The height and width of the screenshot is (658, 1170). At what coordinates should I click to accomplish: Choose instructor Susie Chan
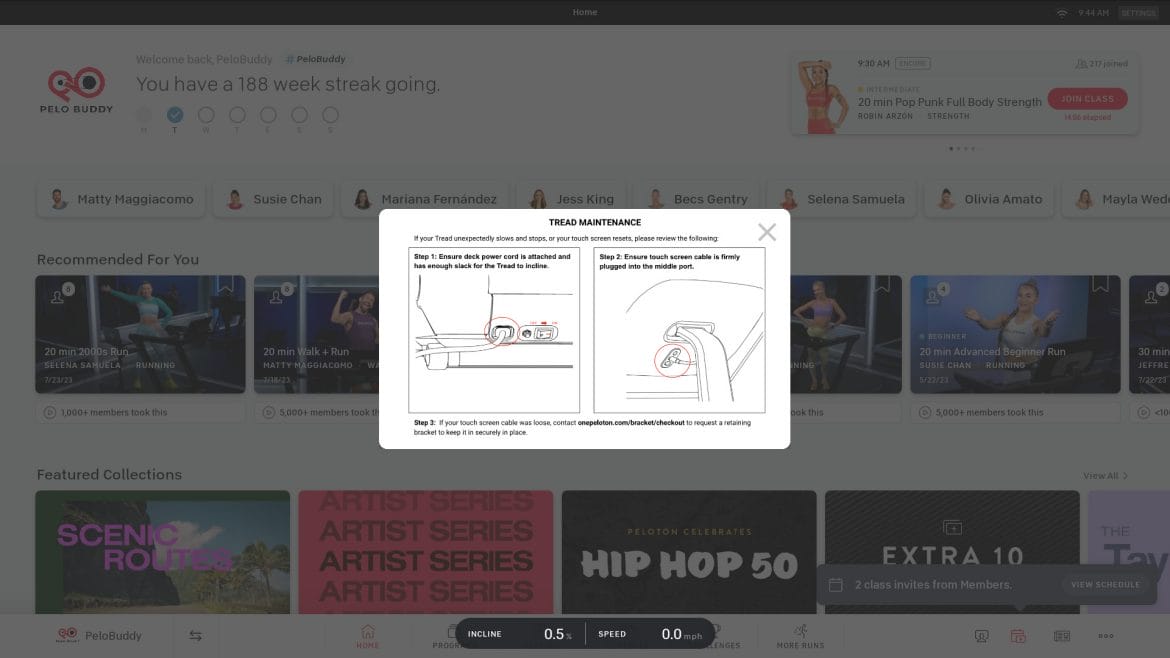coord(273,199)
